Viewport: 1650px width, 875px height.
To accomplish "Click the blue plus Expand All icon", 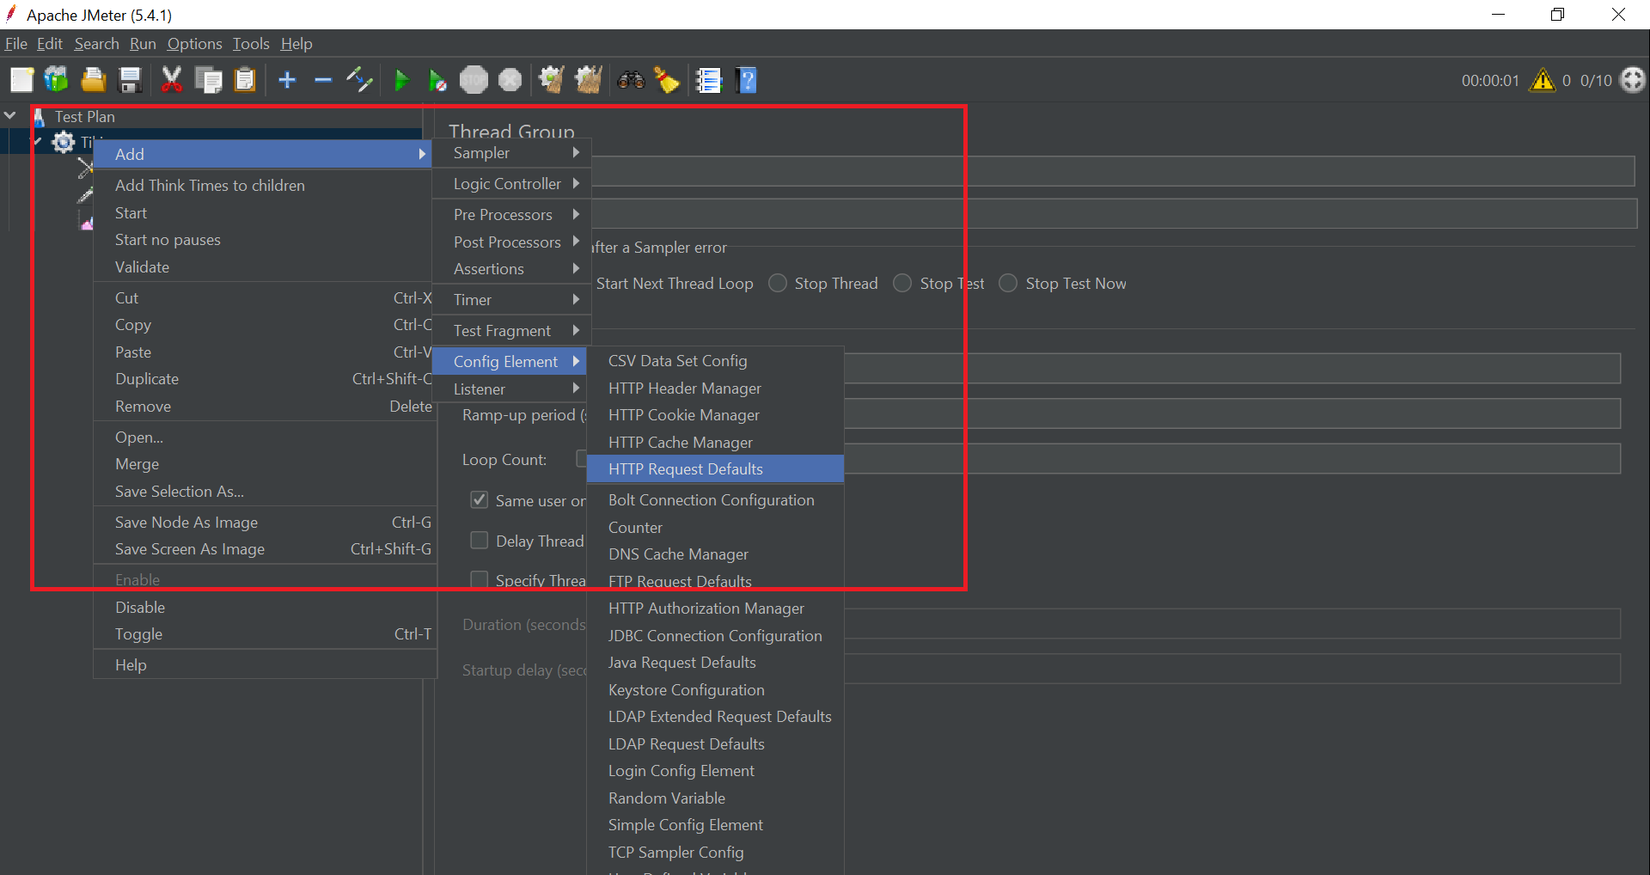I will point(287,80).
